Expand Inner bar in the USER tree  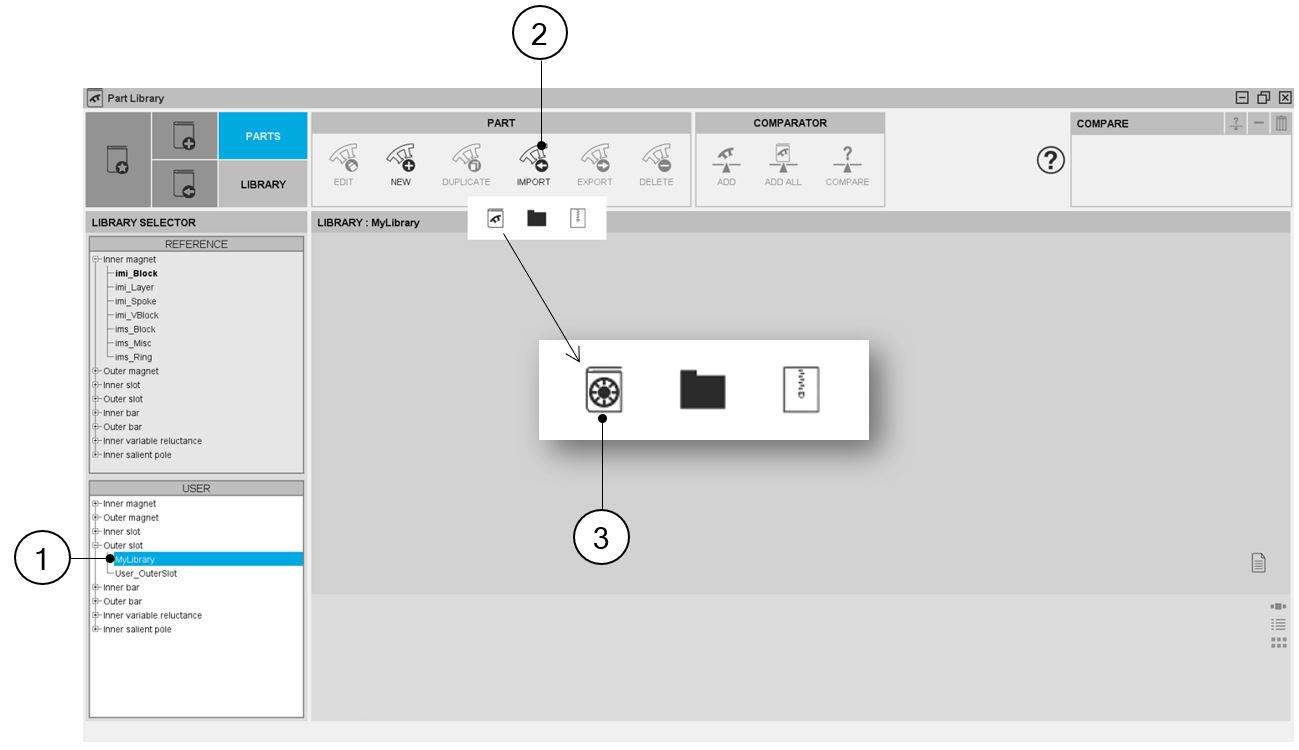(96, 587)
